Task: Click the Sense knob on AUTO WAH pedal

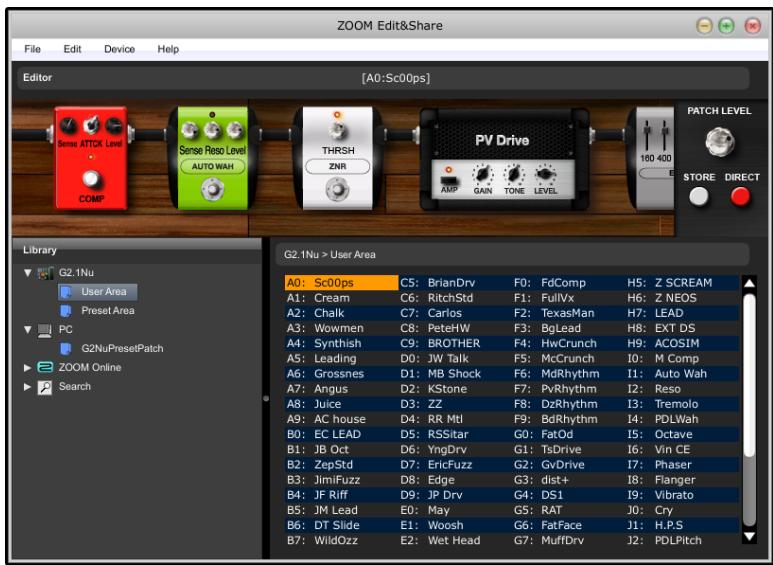Action: (x=189, y=130)
